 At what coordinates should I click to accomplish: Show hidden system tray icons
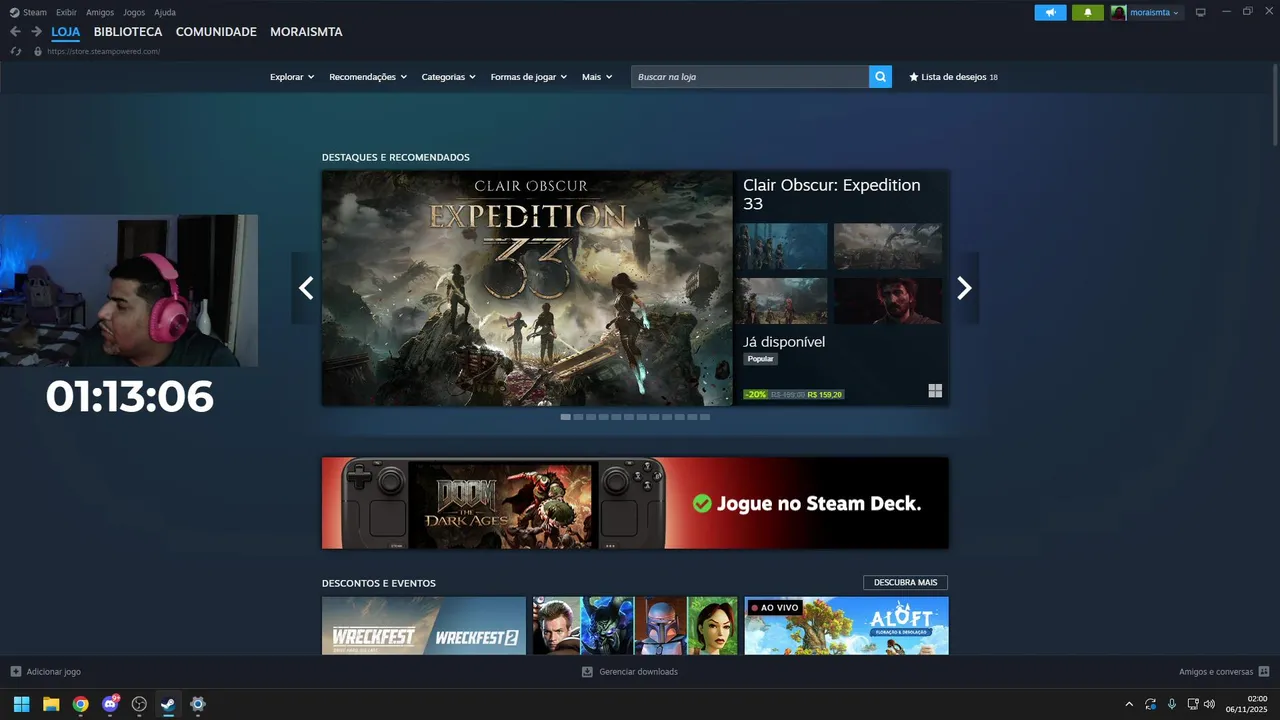(x=1129, y=704)
